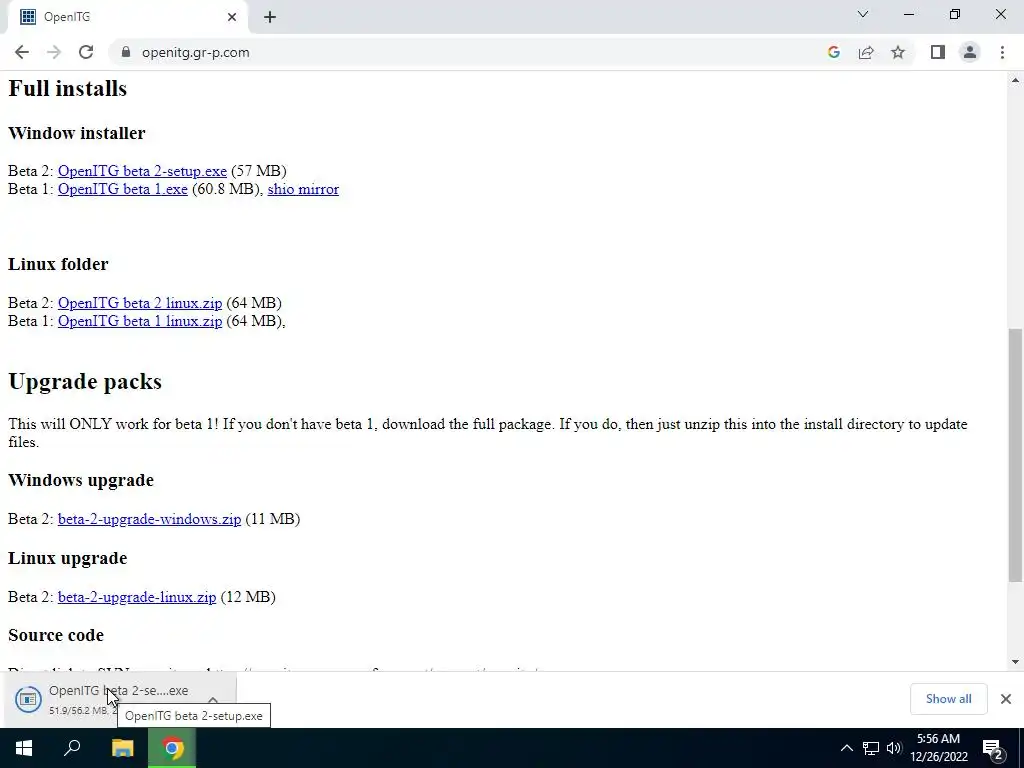The height and width of the screenshot is (768, 1024).
Task: Open the Chrome profile avatar
Action: coord(970,52)
